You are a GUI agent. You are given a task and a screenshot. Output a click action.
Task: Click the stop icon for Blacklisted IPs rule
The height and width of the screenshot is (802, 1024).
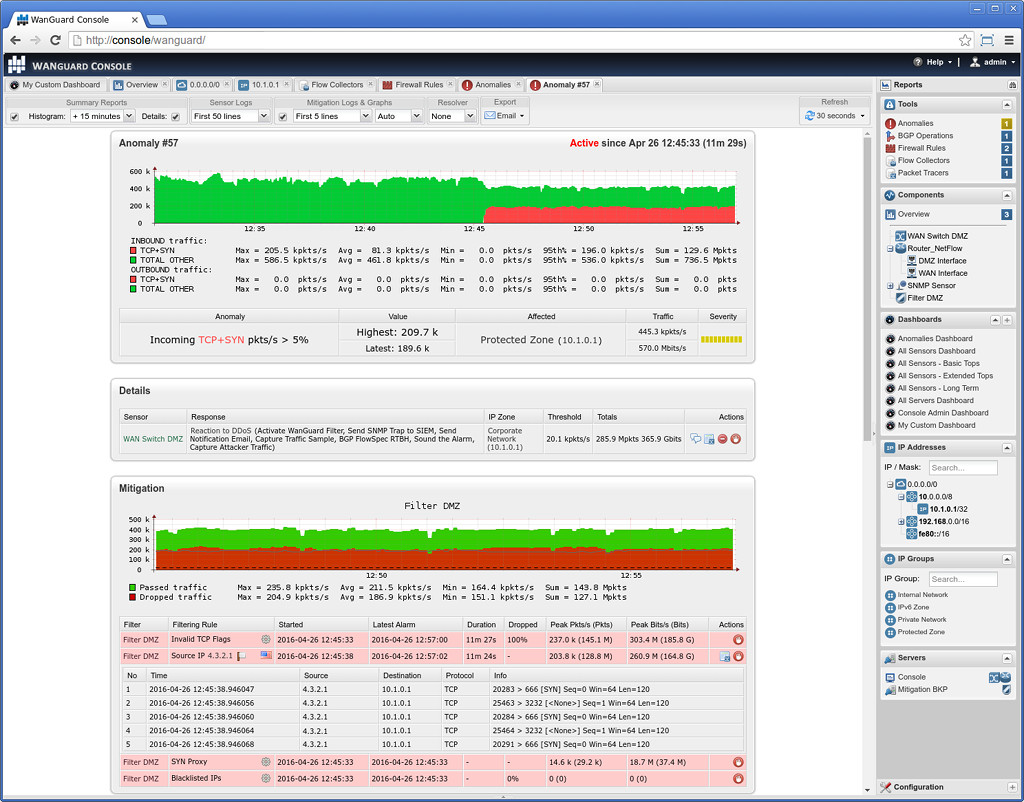pos(738,778)
